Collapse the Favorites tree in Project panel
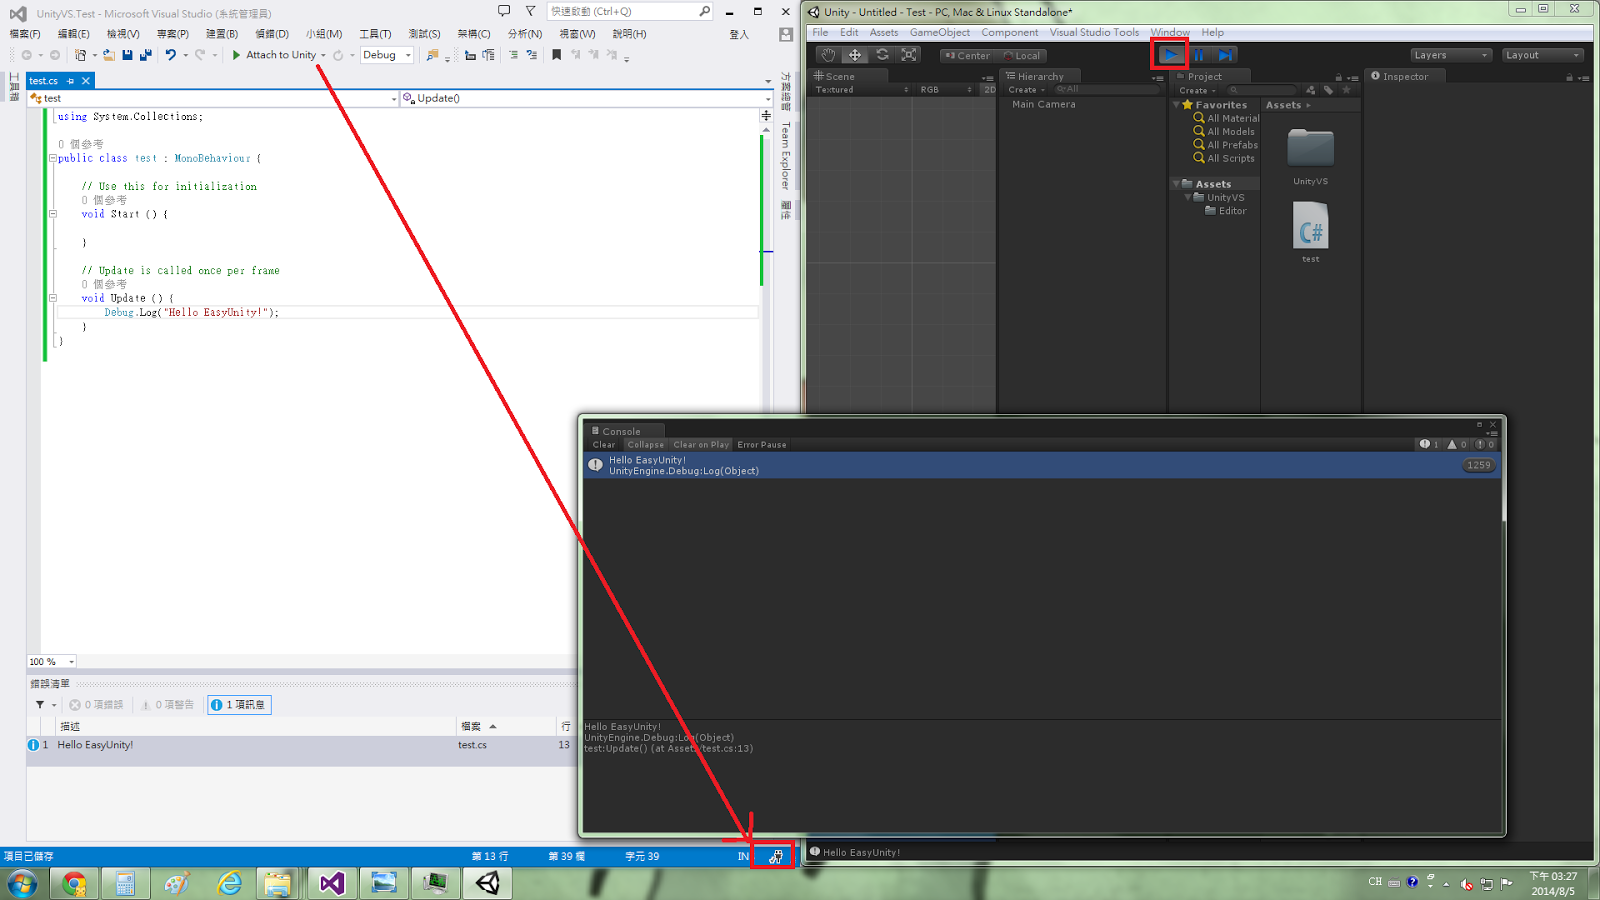 point(1177,105)
